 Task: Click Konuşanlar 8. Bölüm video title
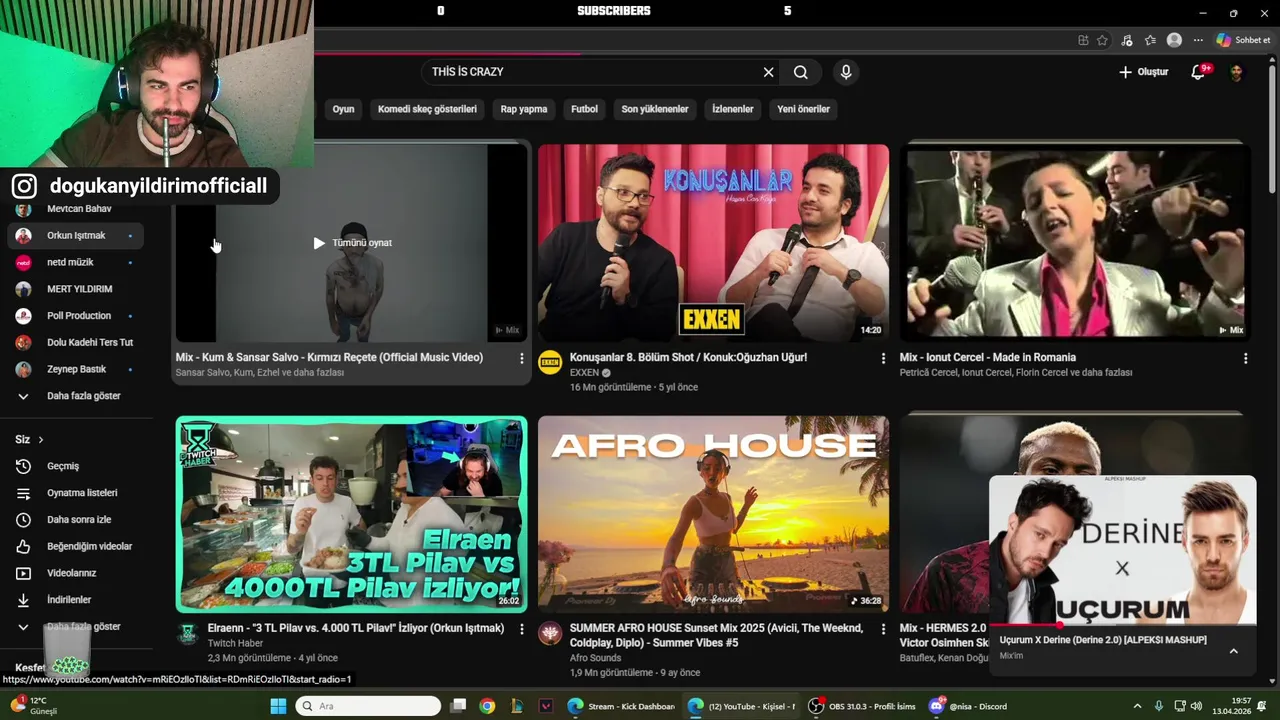tap(688, 357)
